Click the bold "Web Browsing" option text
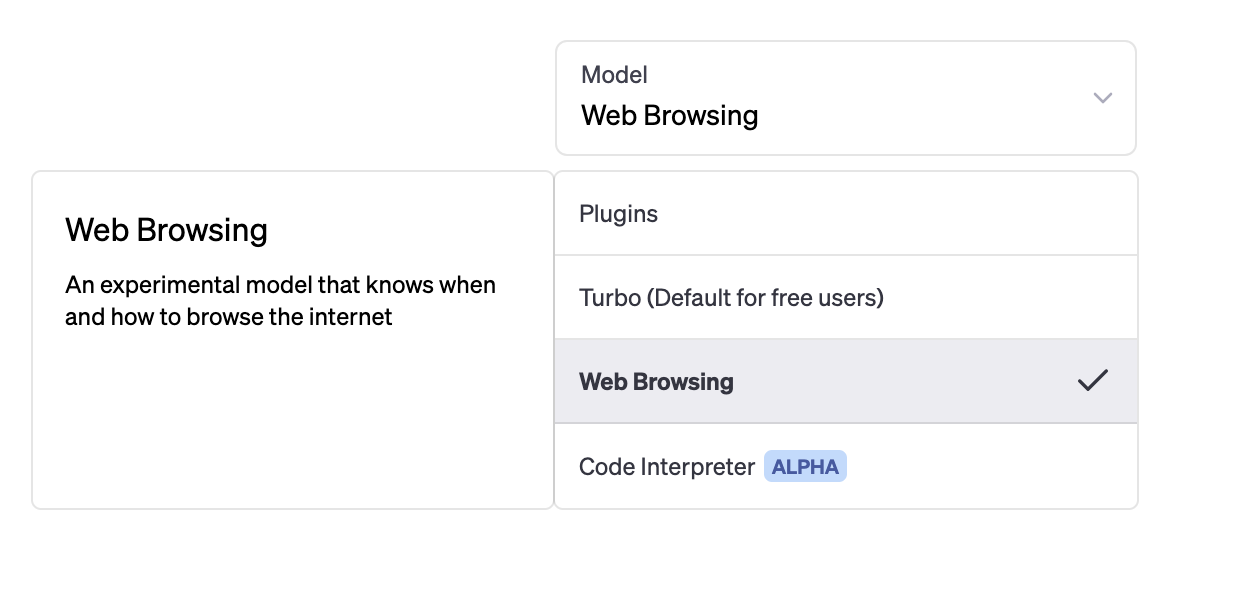 tap(656, 382)
